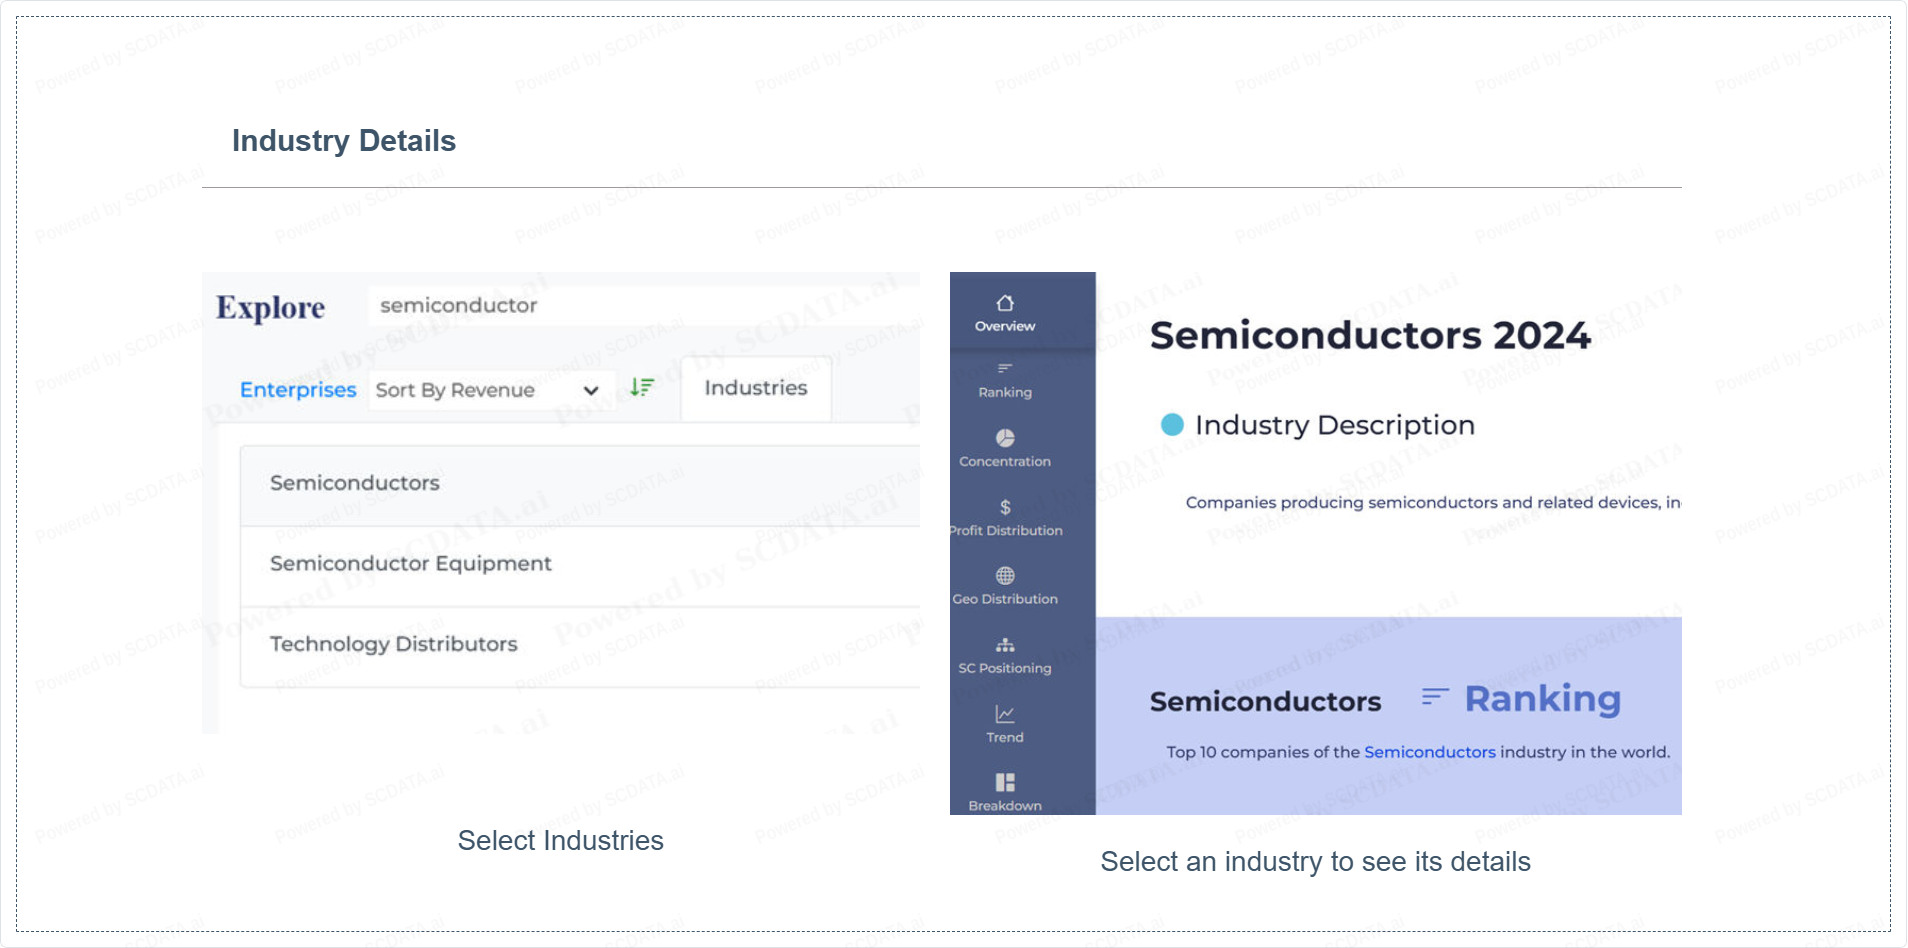Select Semiconductors from the industry list
The height and width of the screenshot is (948, 1908).
coord(355,483)
